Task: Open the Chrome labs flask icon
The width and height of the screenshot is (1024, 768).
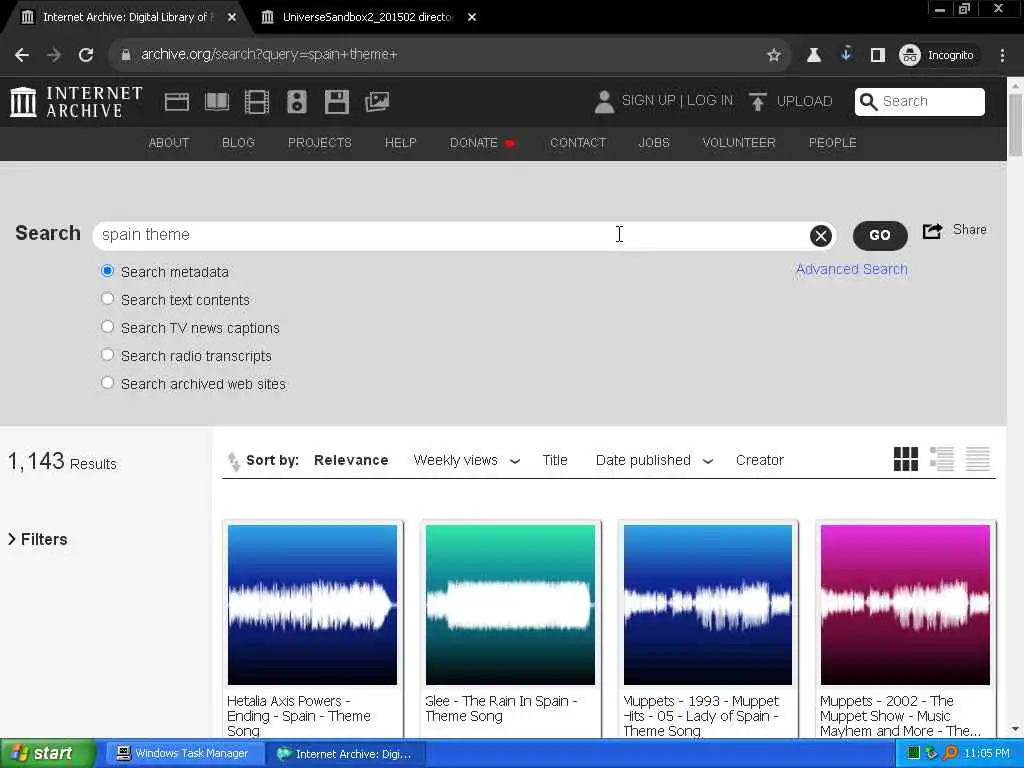Action: click(814, 55)
